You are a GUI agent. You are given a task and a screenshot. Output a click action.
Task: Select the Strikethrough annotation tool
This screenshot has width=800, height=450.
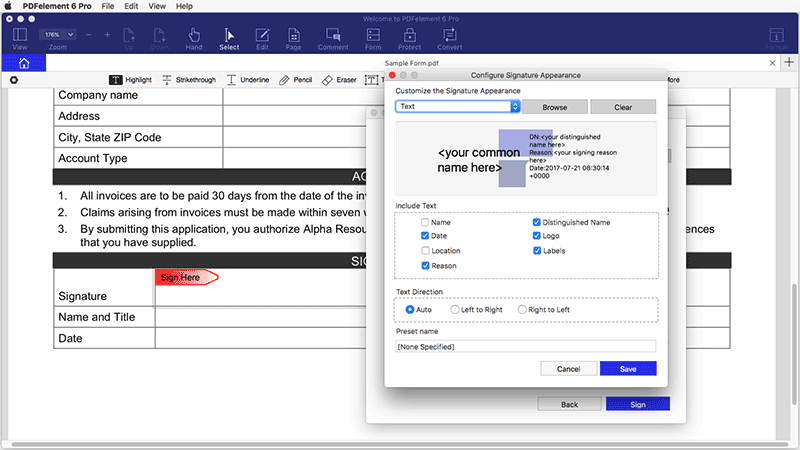[x=189, y=80]
